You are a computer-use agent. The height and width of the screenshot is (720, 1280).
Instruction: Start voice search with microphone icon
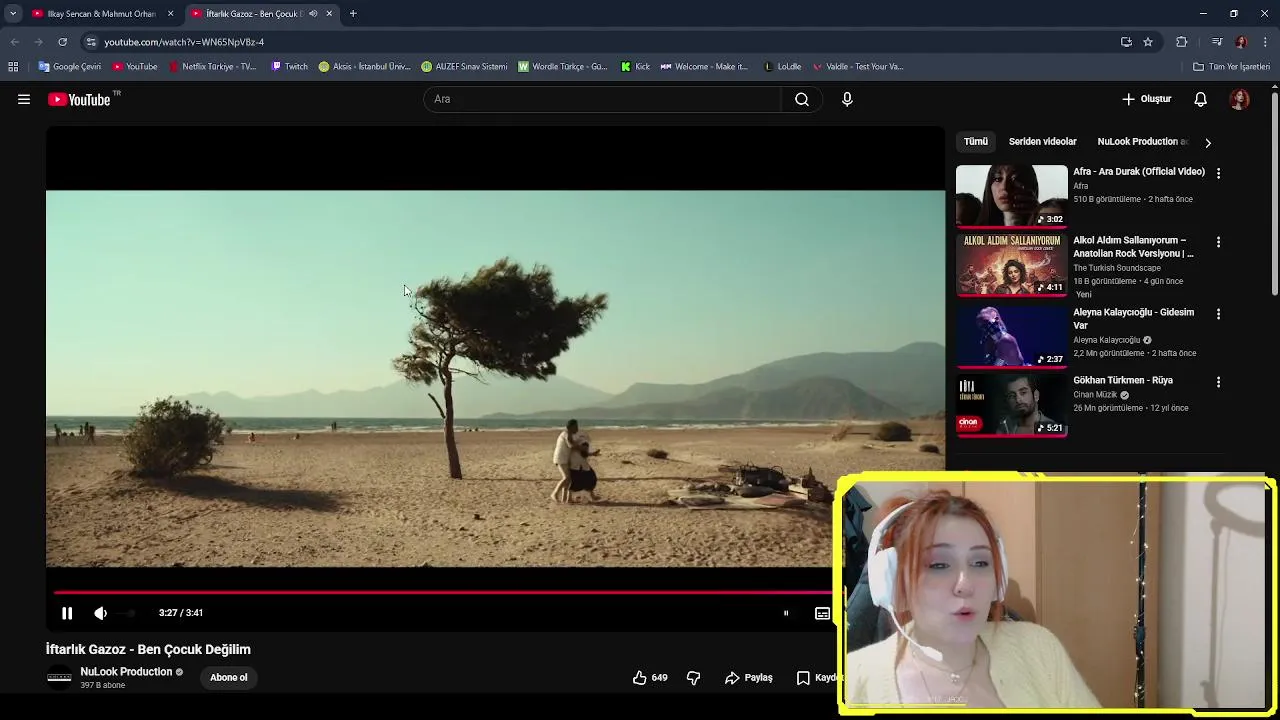point(847,99)
